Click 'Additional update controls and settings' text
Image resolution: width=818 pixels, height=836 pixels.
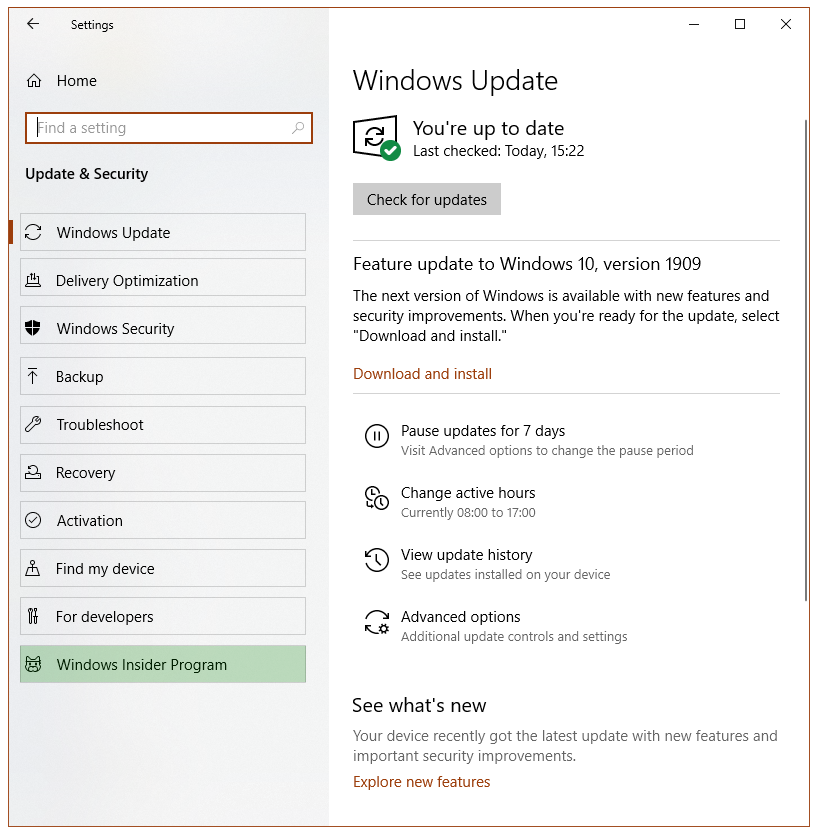[x=514, y=637]
